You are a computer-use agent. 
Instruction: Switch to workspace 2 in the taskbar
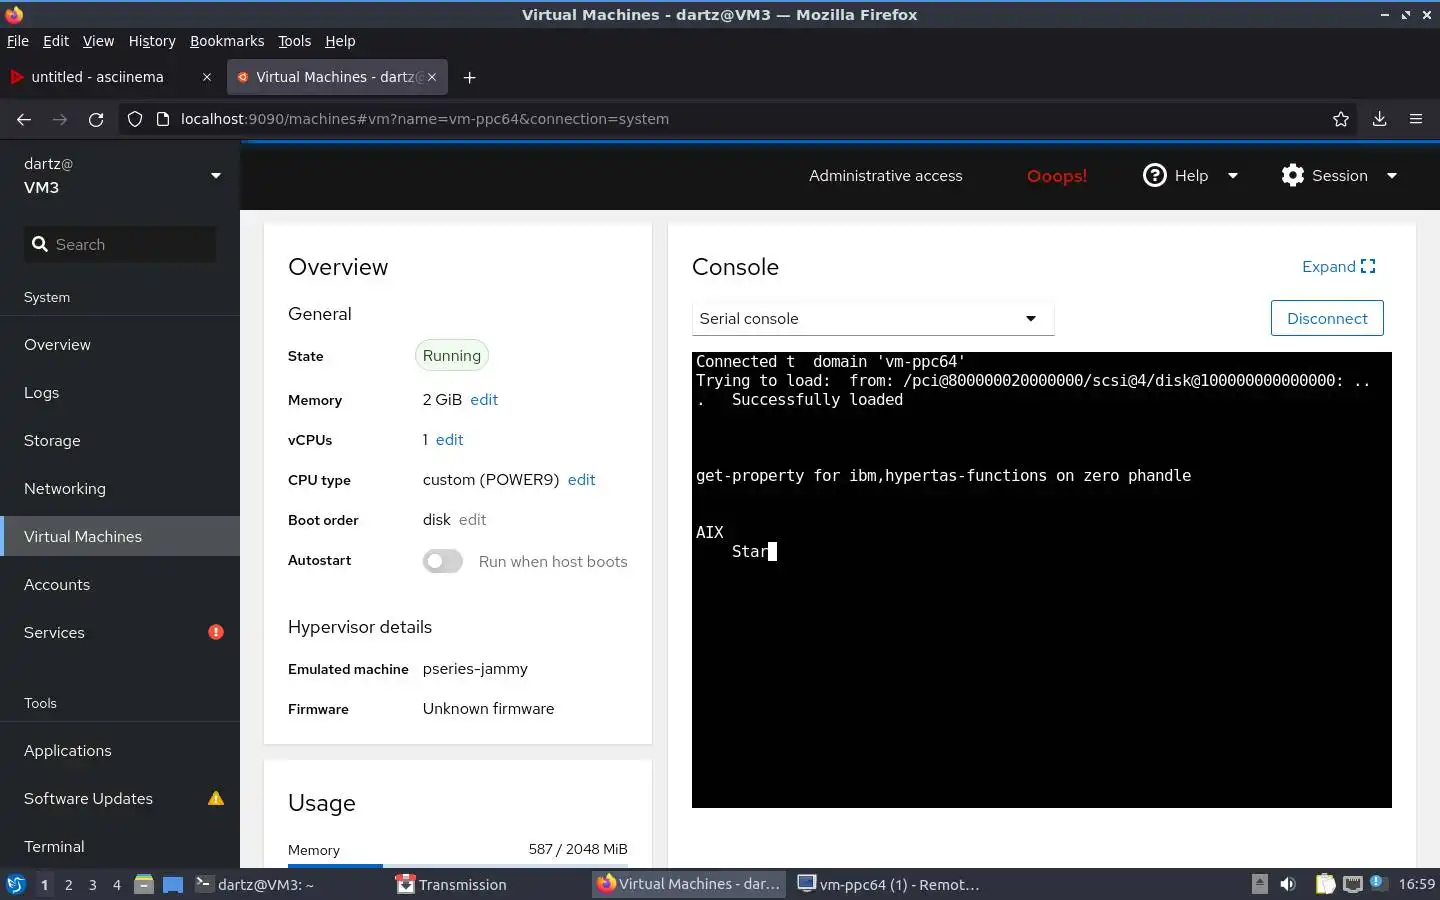(68, 884)
